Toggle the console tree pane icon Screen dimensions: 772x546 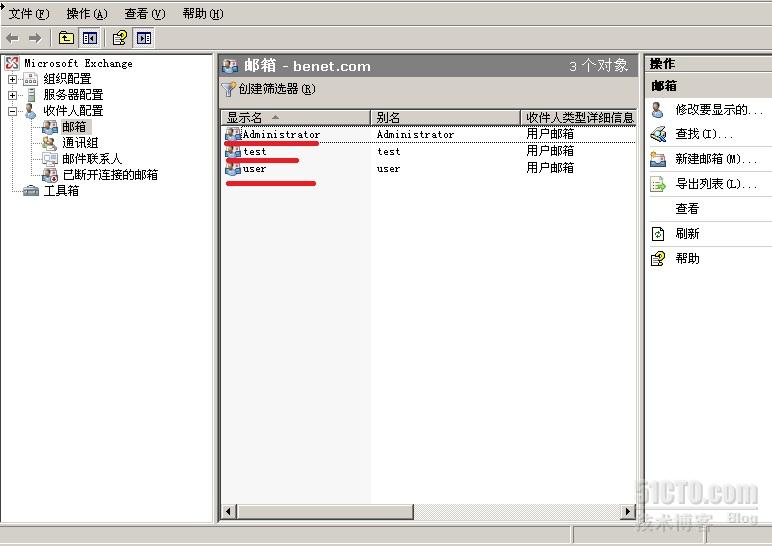coord(90,38)
